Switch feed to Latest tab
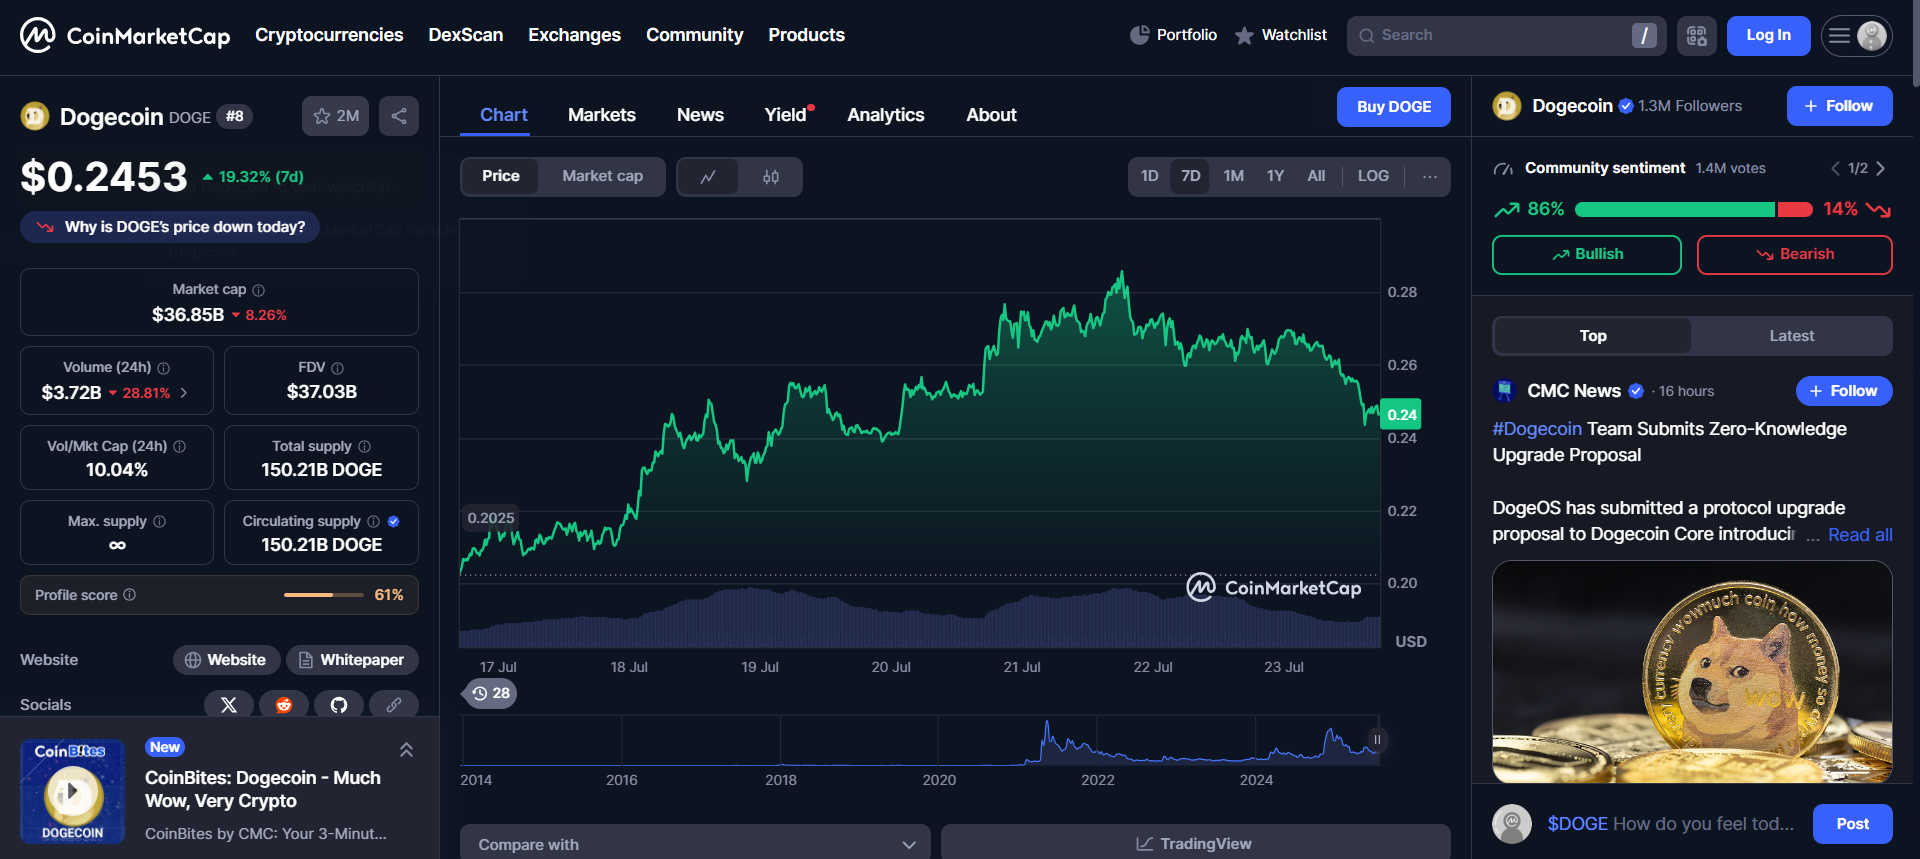This screenshot has height=859, width=1920. 1791,336
